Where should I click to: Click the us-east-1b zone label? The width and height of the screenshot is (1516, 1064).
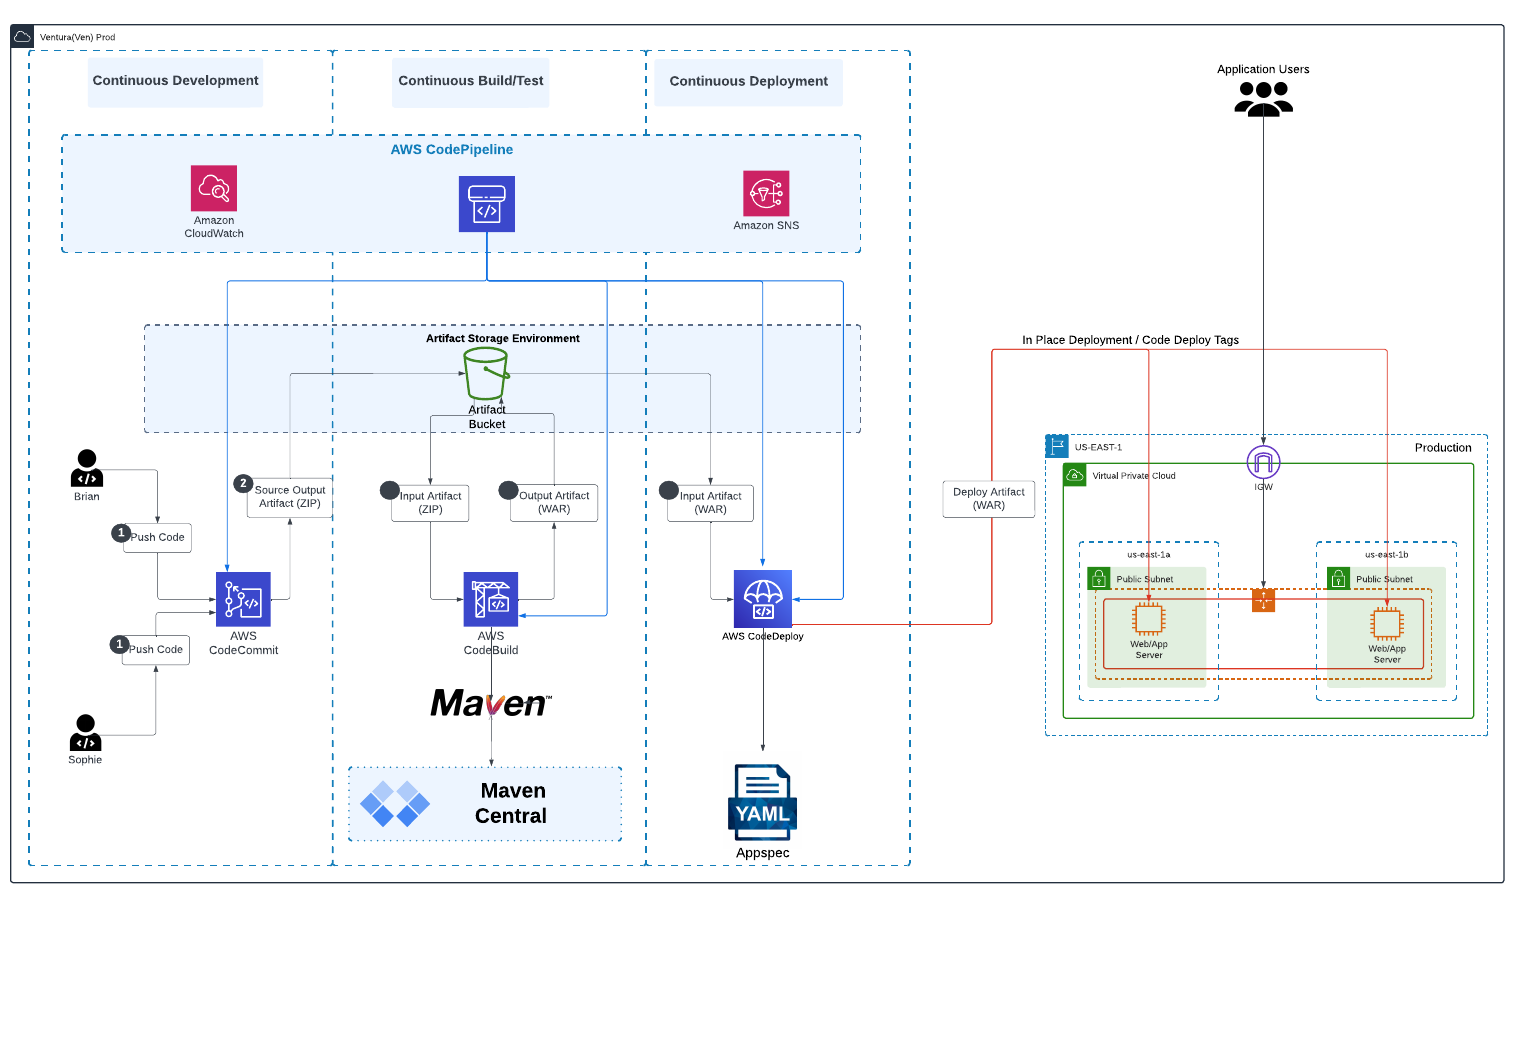[x=1386, y=555]
